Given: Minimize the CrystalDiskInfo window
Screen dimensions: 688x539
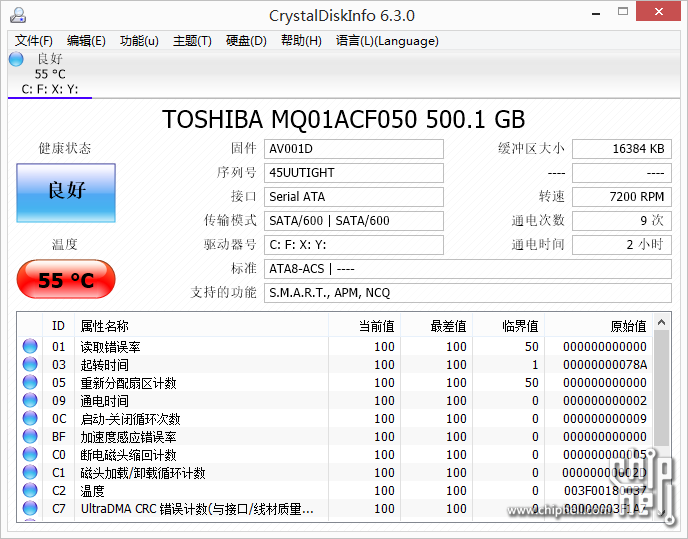Looking at the screenshot, I should click(x=596, y=14).
